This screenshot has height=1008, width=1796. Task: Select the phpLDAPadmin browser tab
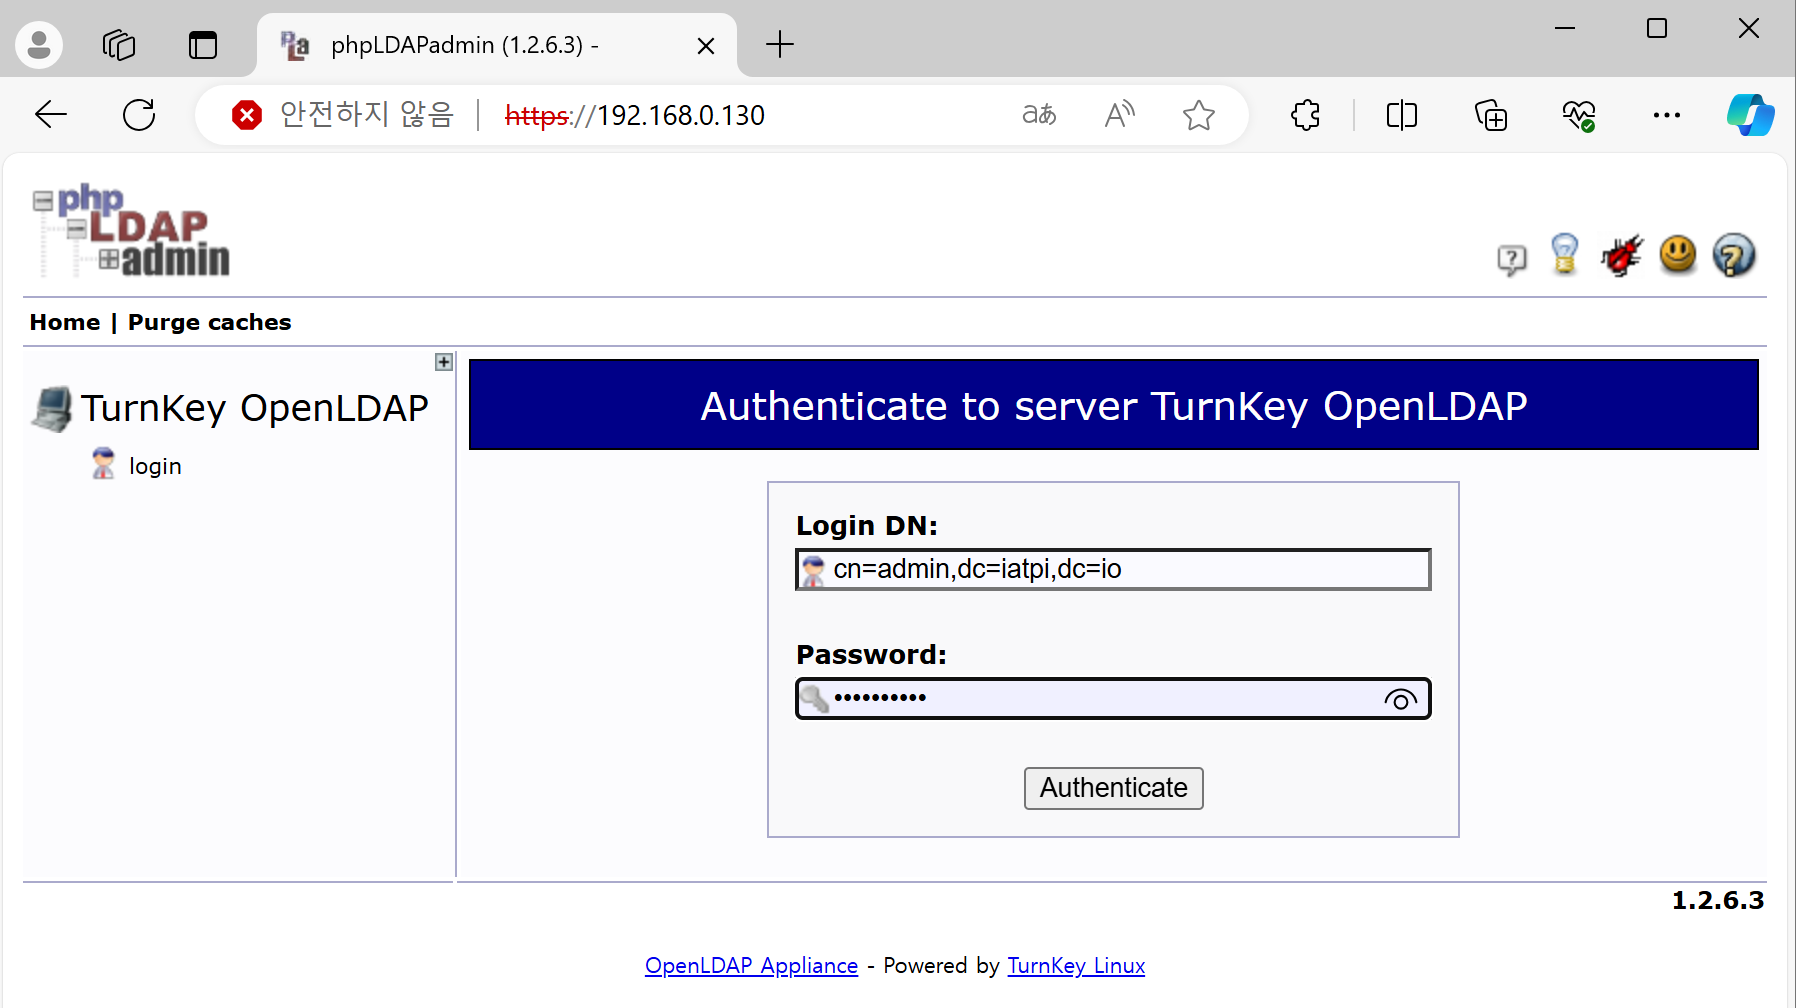click(x=496, y=45)
